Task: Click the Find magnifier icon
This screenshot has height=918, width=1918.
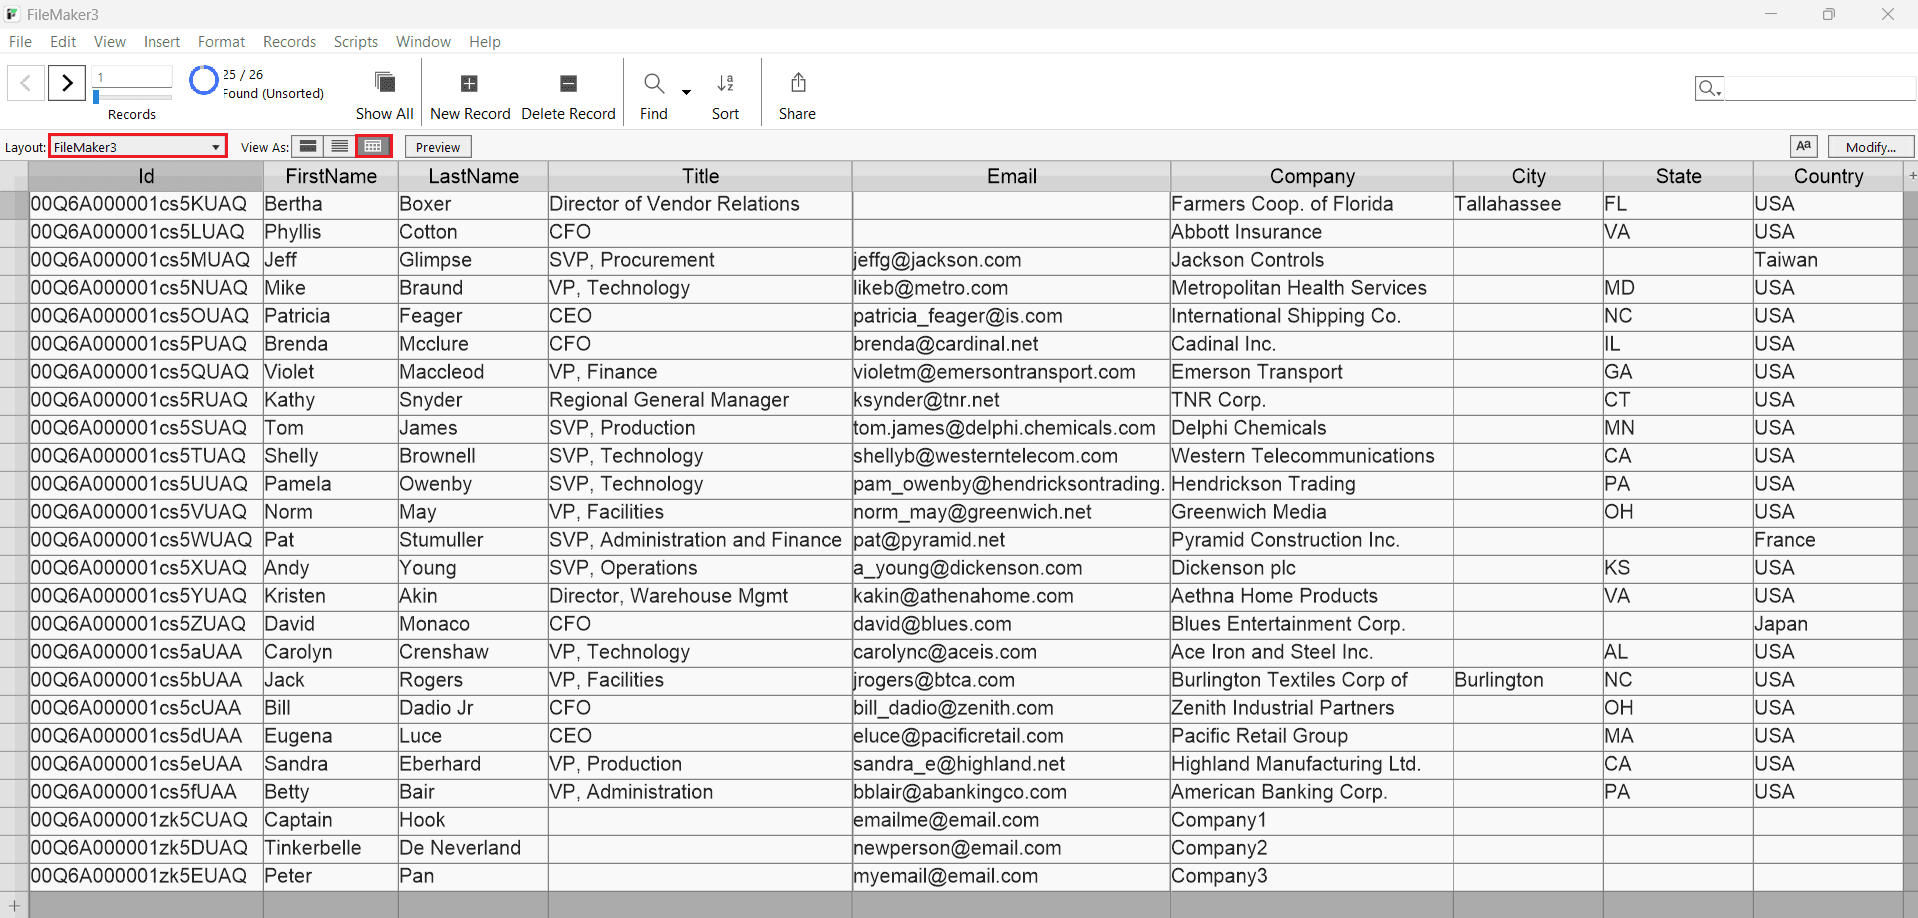Action: coord(654,83)
